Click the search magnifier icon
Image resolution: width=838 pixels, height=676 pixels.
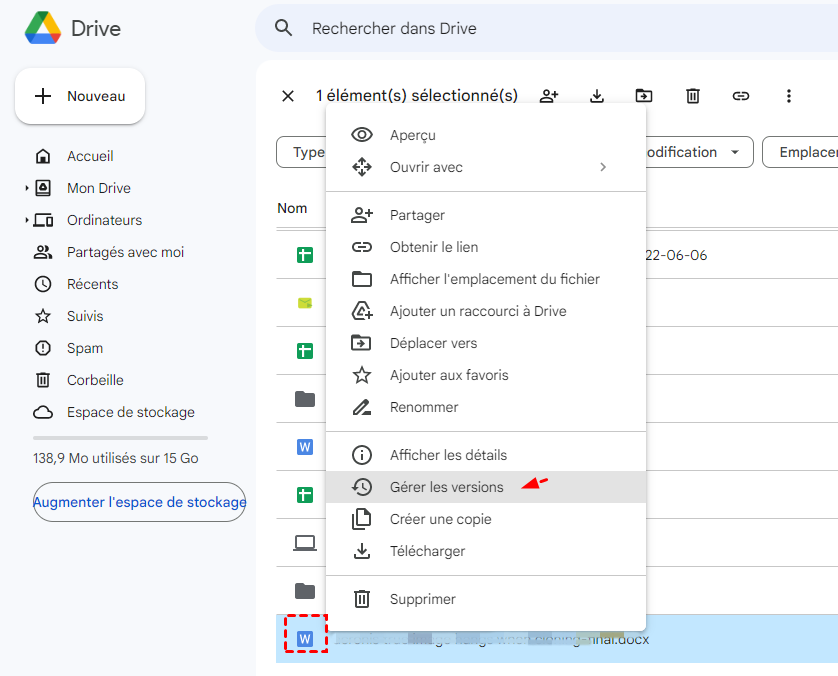click(x=283, y=28)
